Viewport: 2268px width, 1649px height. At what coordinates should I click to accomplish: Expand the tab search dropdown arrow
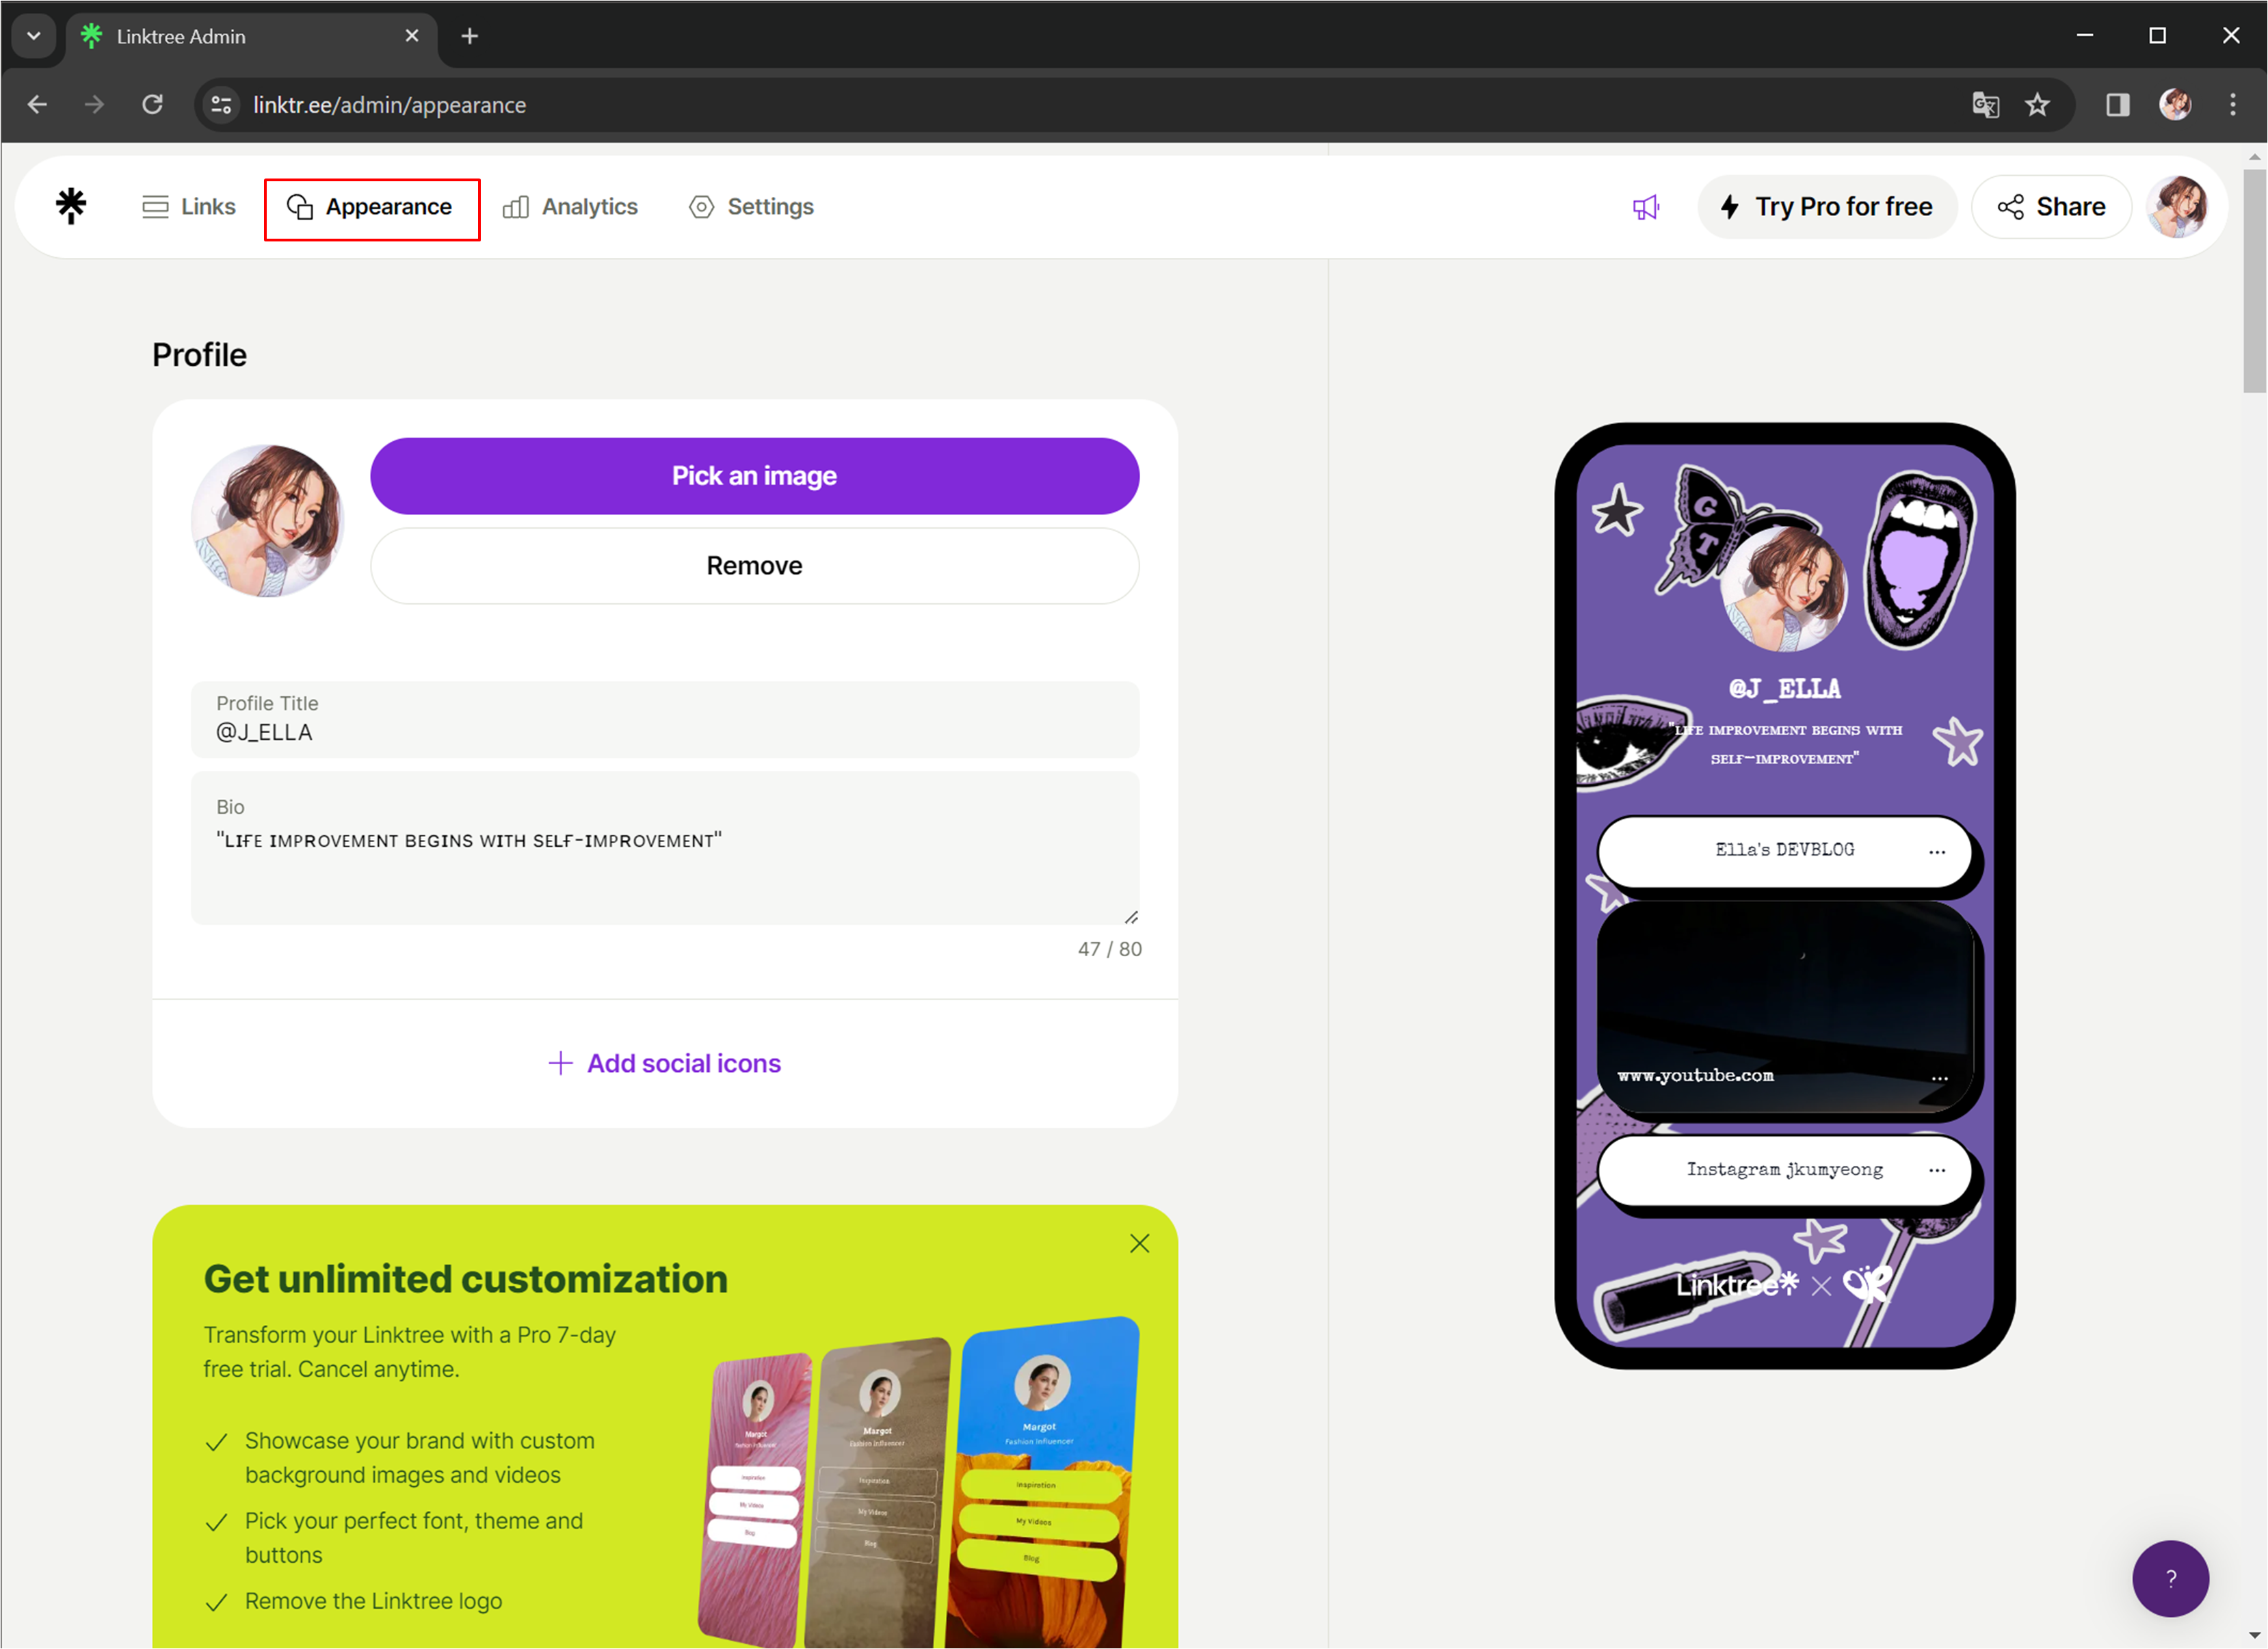pyautogui.click(x=34, y=36)
